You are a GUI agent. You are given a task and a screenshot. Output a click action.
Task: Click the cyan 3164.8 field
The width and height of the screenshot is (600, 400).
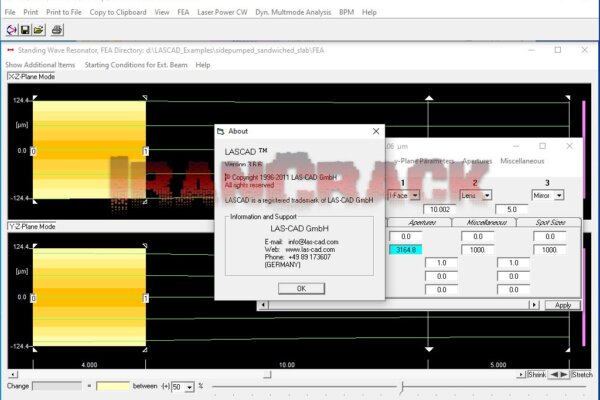(406, 250)
